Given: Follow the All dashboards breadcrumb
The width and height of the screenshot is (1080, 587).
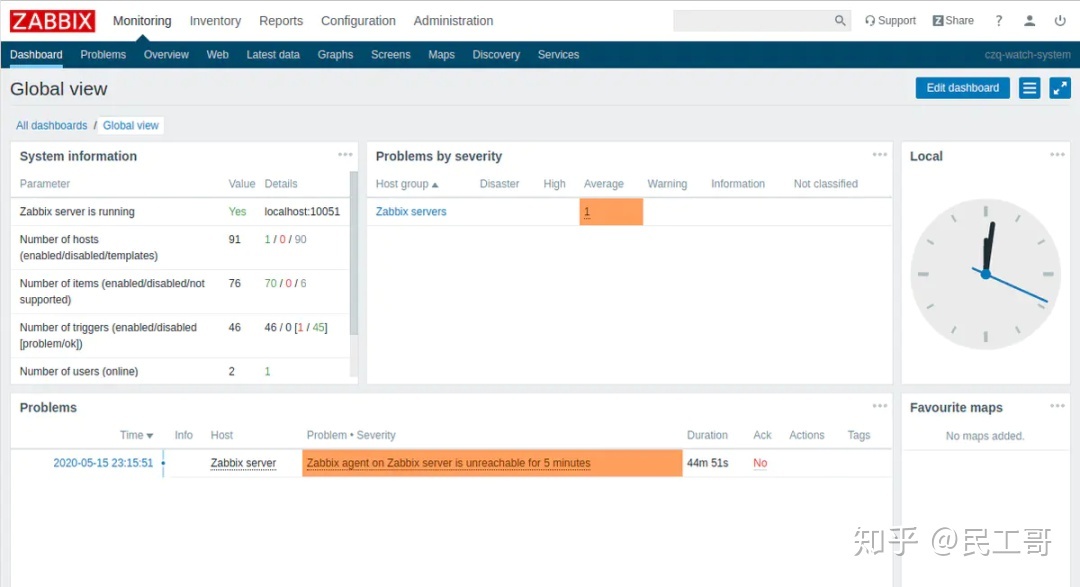Looking at the screenshot, I should point(52,125).
